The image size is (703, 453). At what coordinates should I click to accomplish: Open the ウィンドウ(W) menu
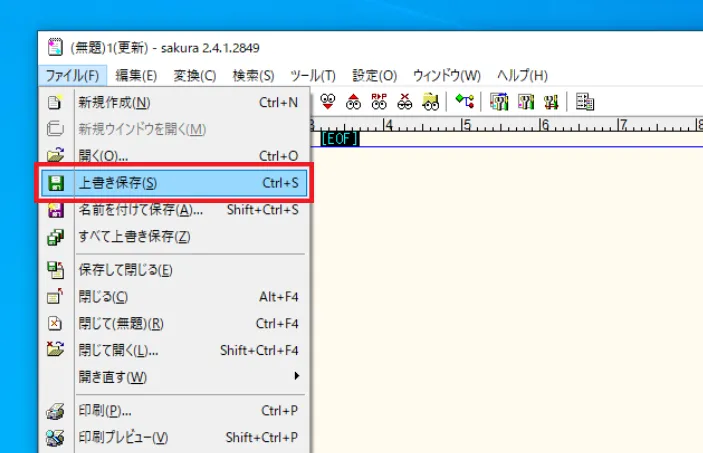click(447, 75)
